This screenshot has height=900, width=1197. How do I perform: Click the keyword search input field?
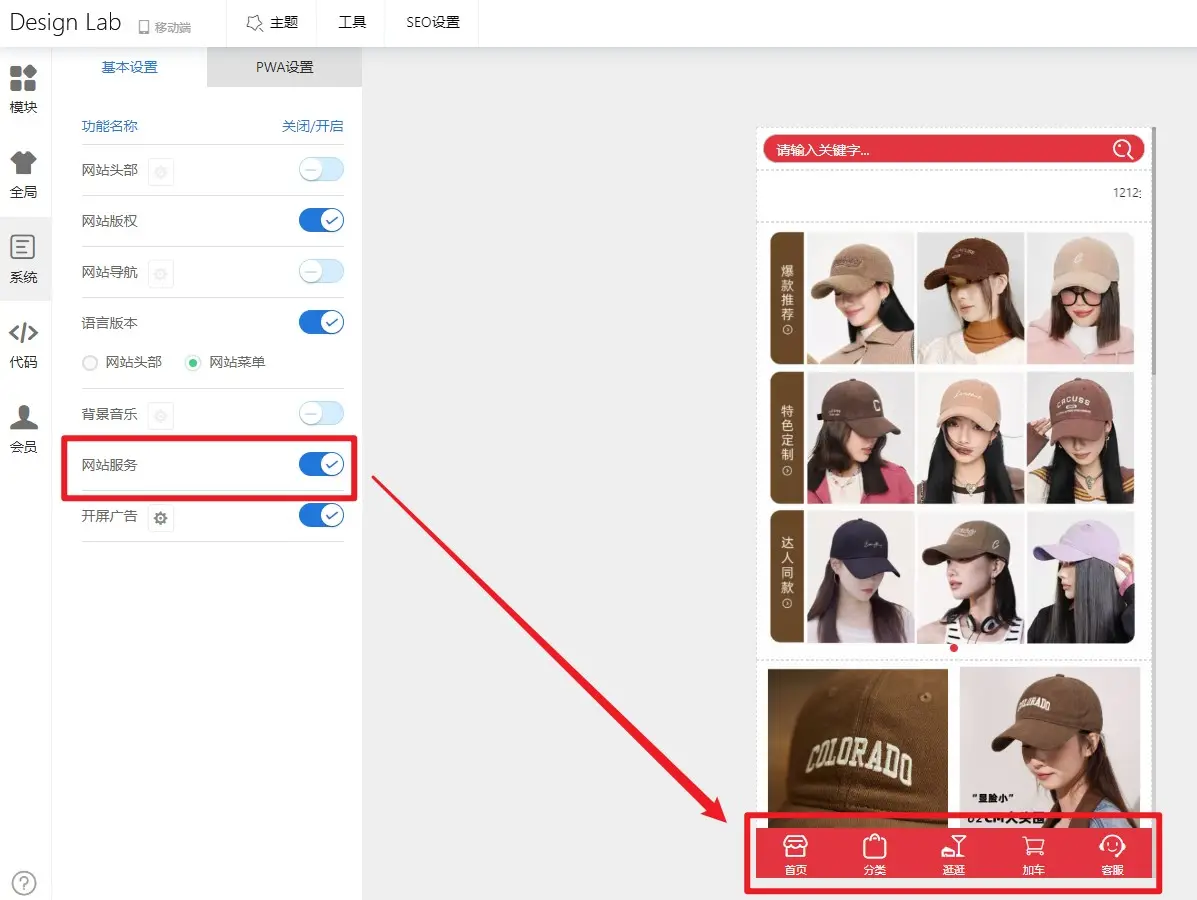[x=930, y=150]
